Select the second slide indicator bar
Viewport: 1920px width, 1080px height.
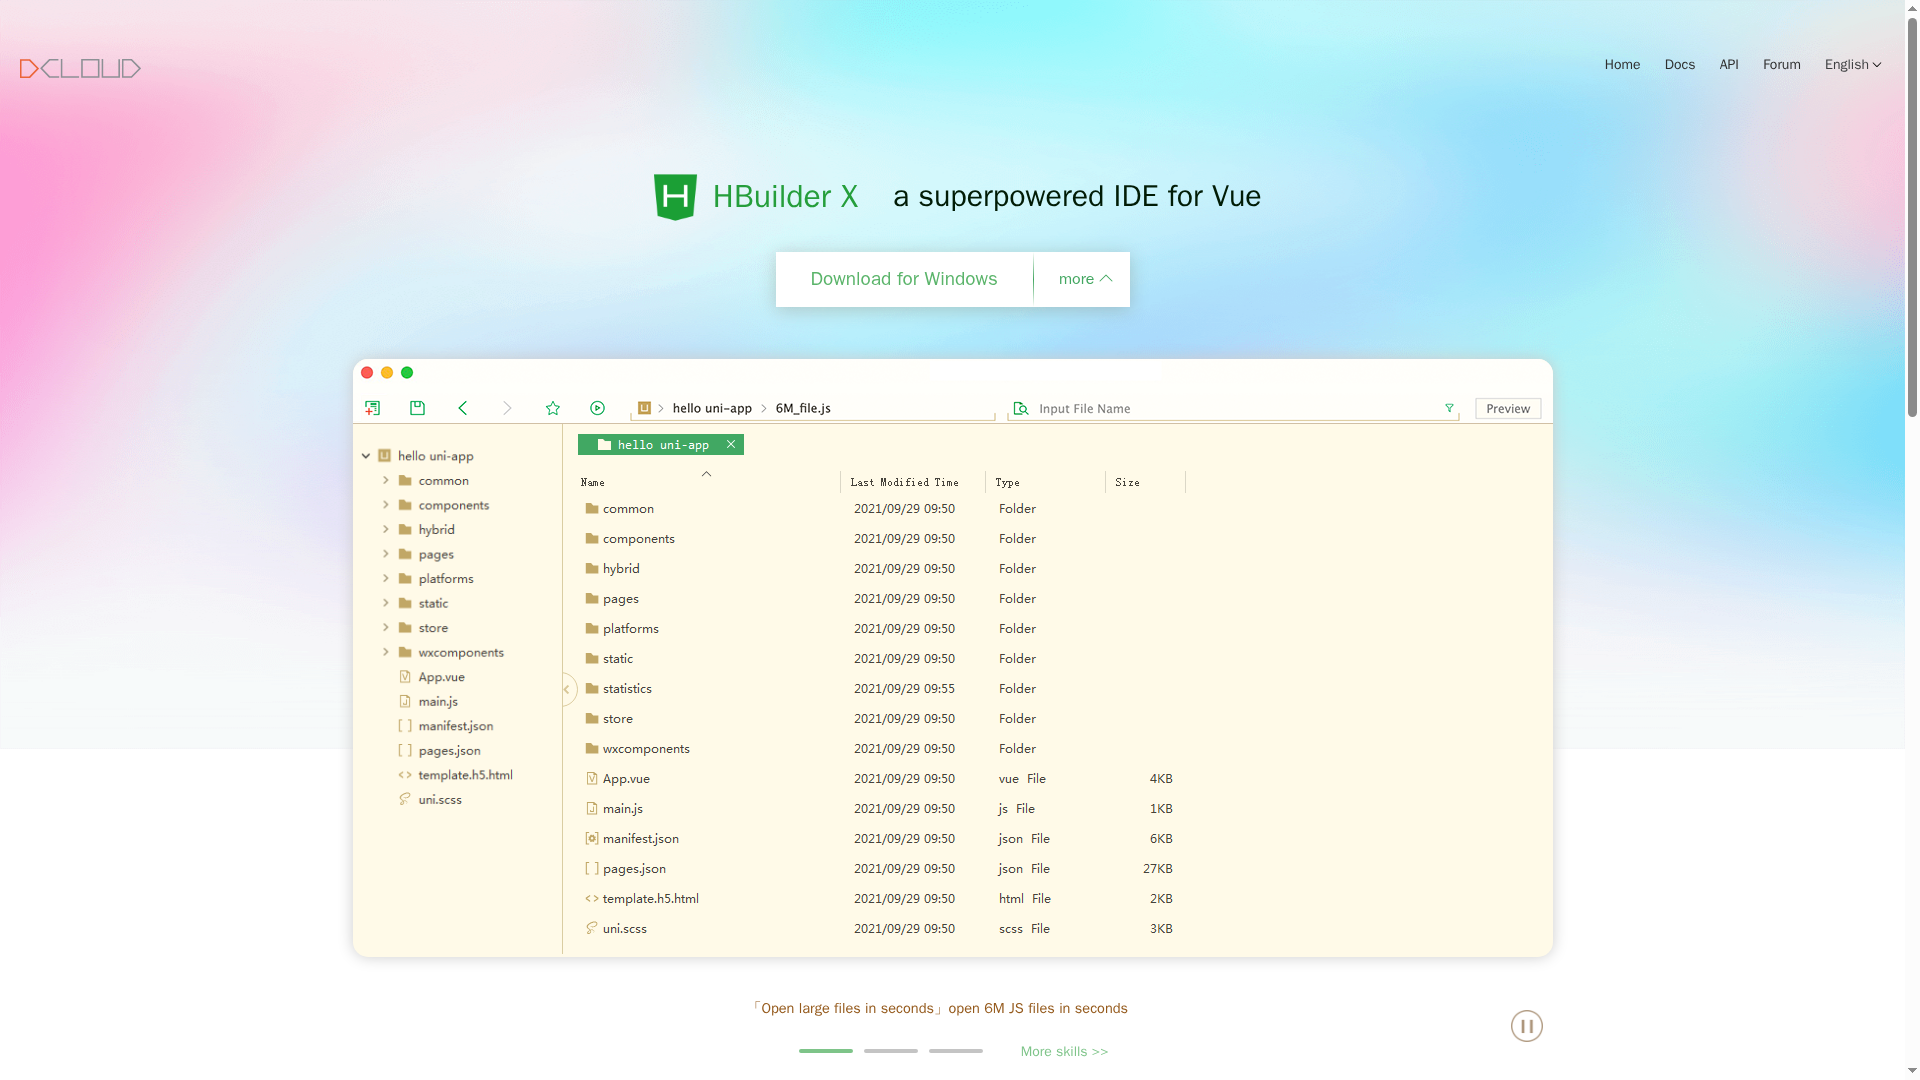(x=891, y=1051)
